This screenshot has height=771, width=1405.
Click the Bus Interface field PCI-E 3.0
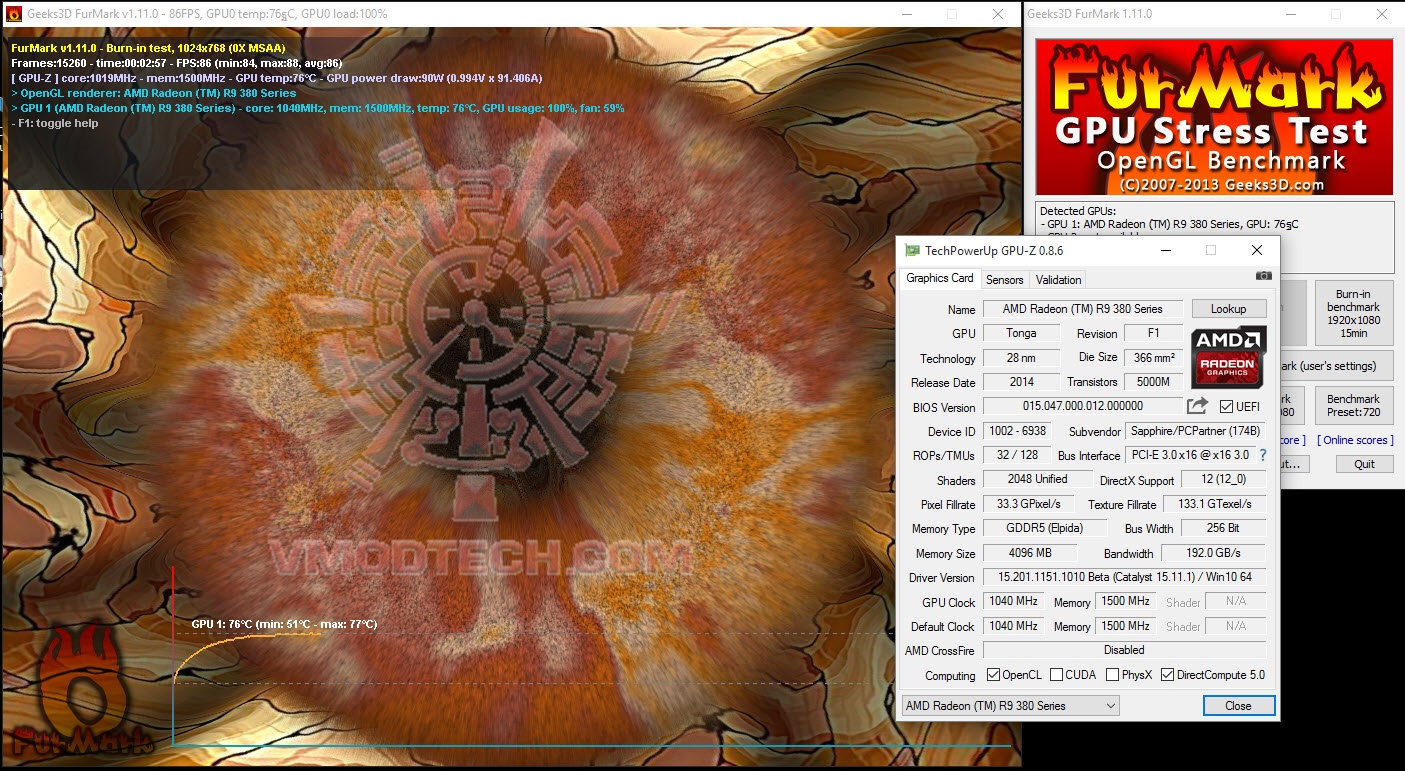pos(1189,455)
